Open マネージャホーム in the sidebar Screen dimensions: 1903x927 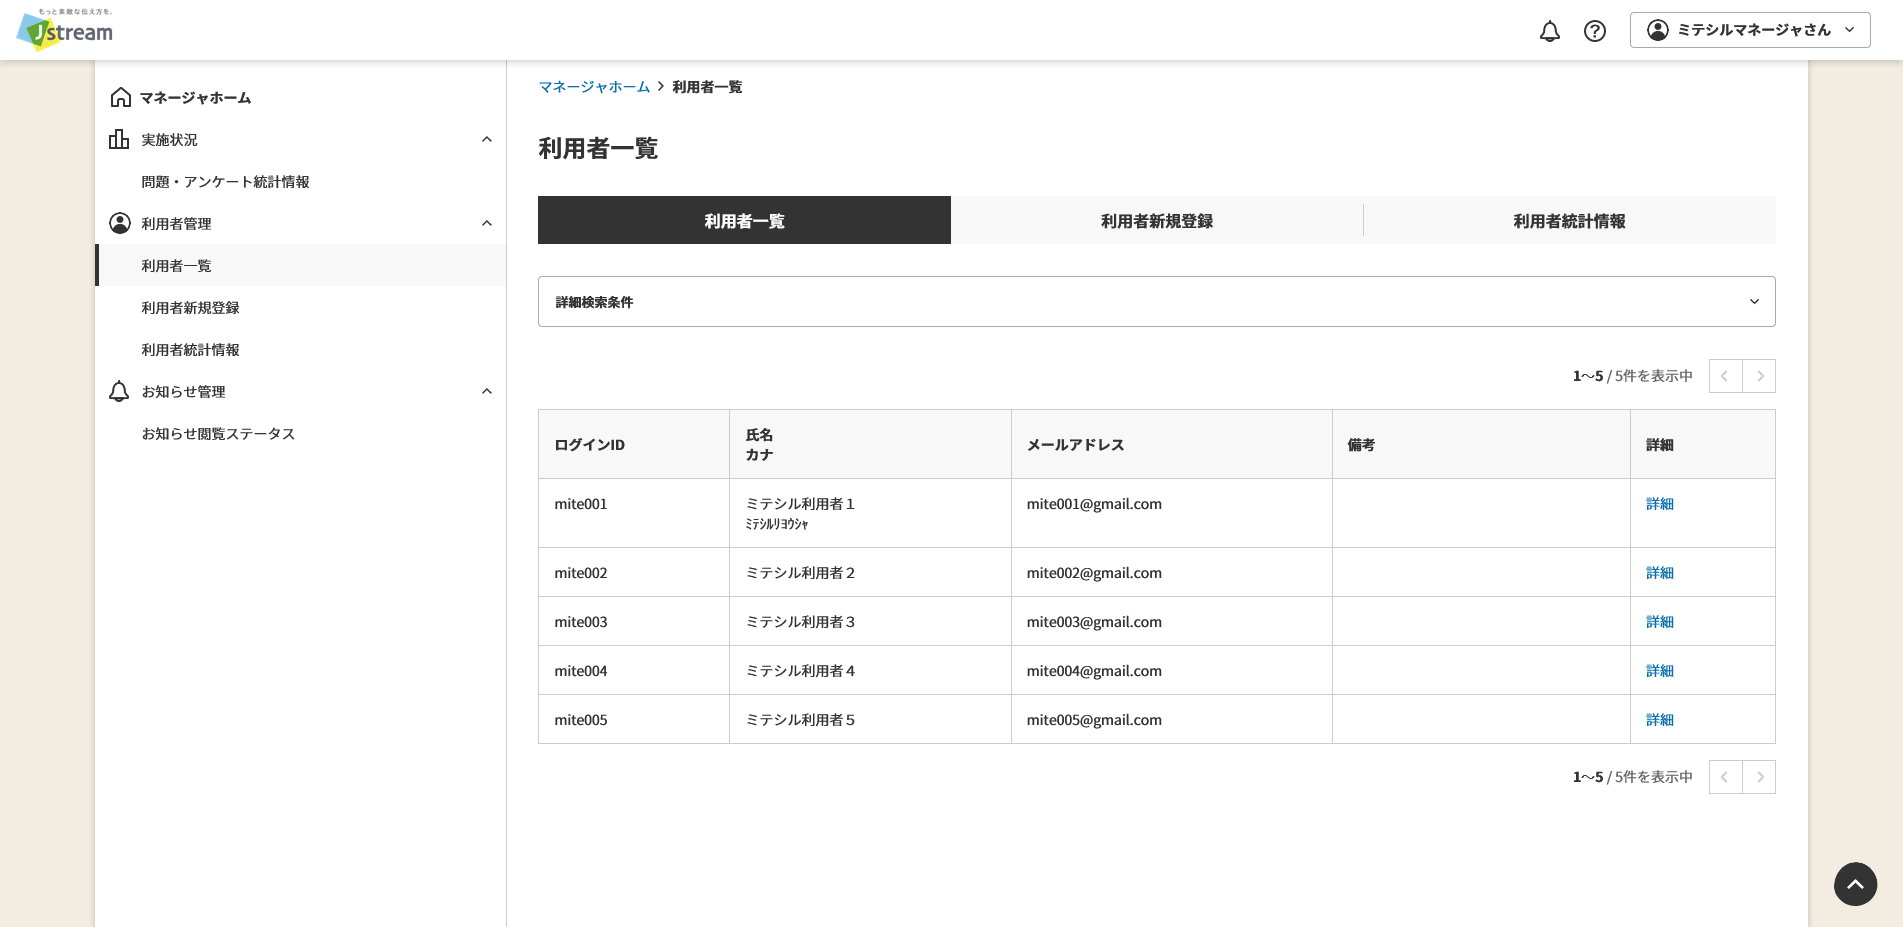pyautogui.click(x=195, y=97)
